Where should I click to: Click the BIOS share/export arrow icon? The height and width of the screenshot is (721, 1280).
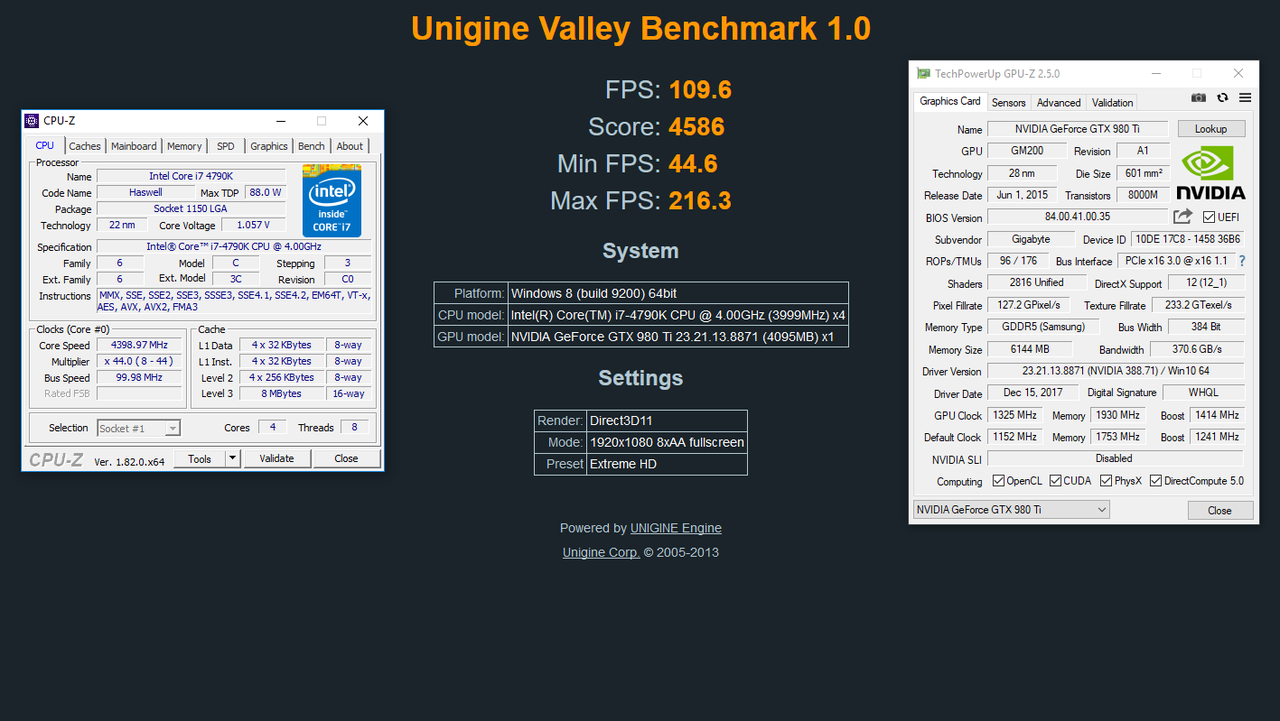point(1183,216)
